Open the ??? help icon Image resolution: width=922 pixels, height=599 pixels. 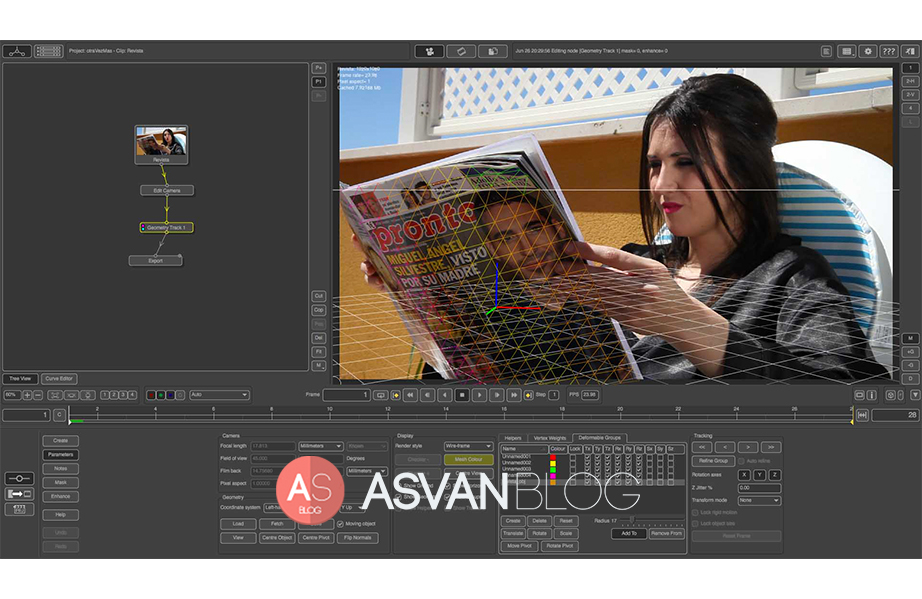888,51
